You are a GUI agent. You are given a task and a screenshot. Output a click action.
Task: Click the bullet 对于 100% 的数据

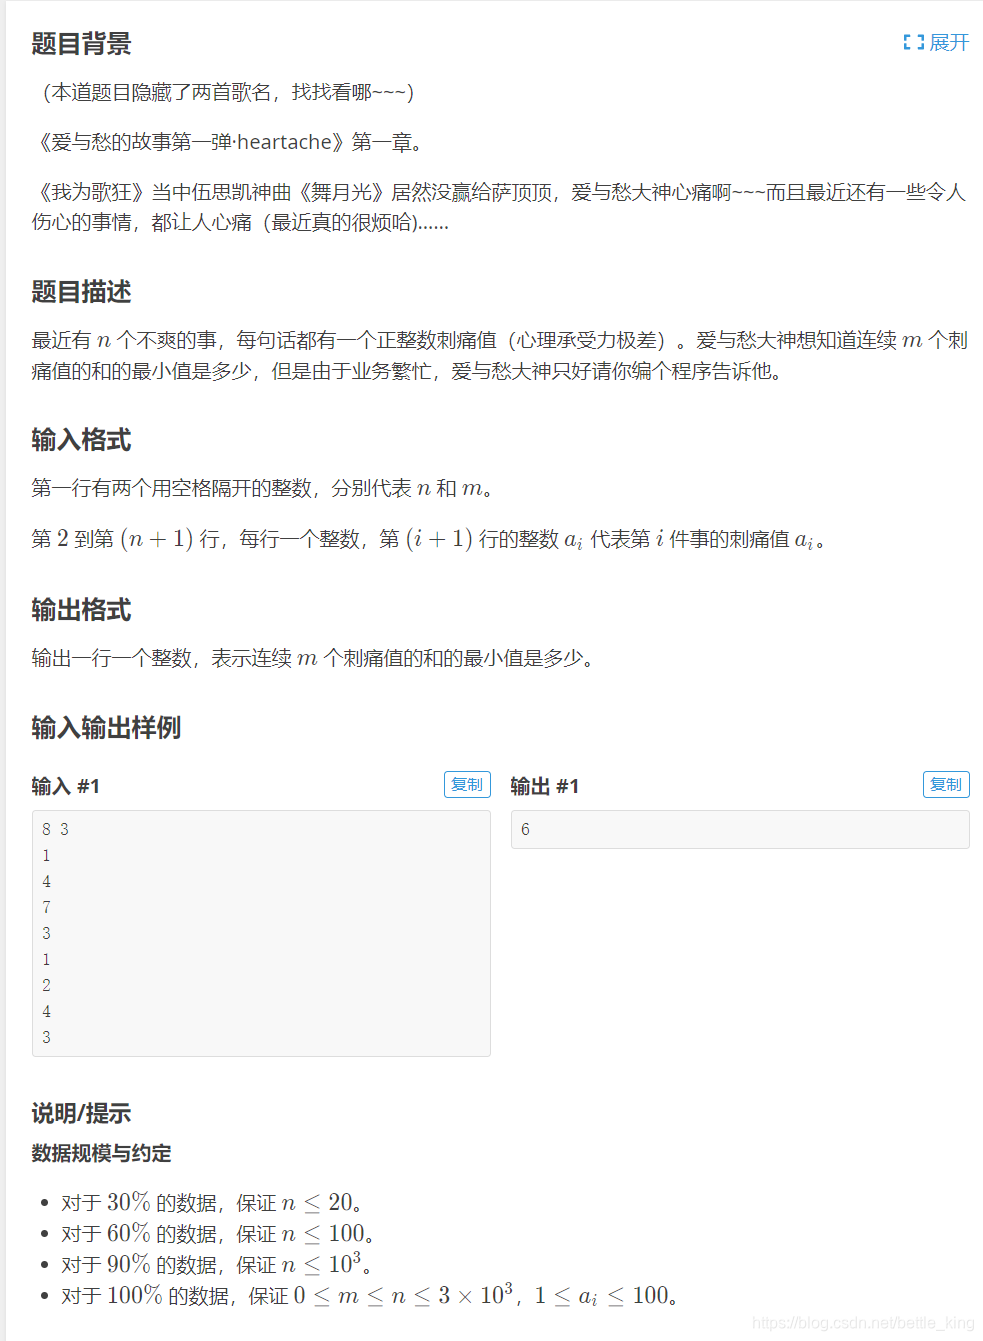pos(369,1295)
